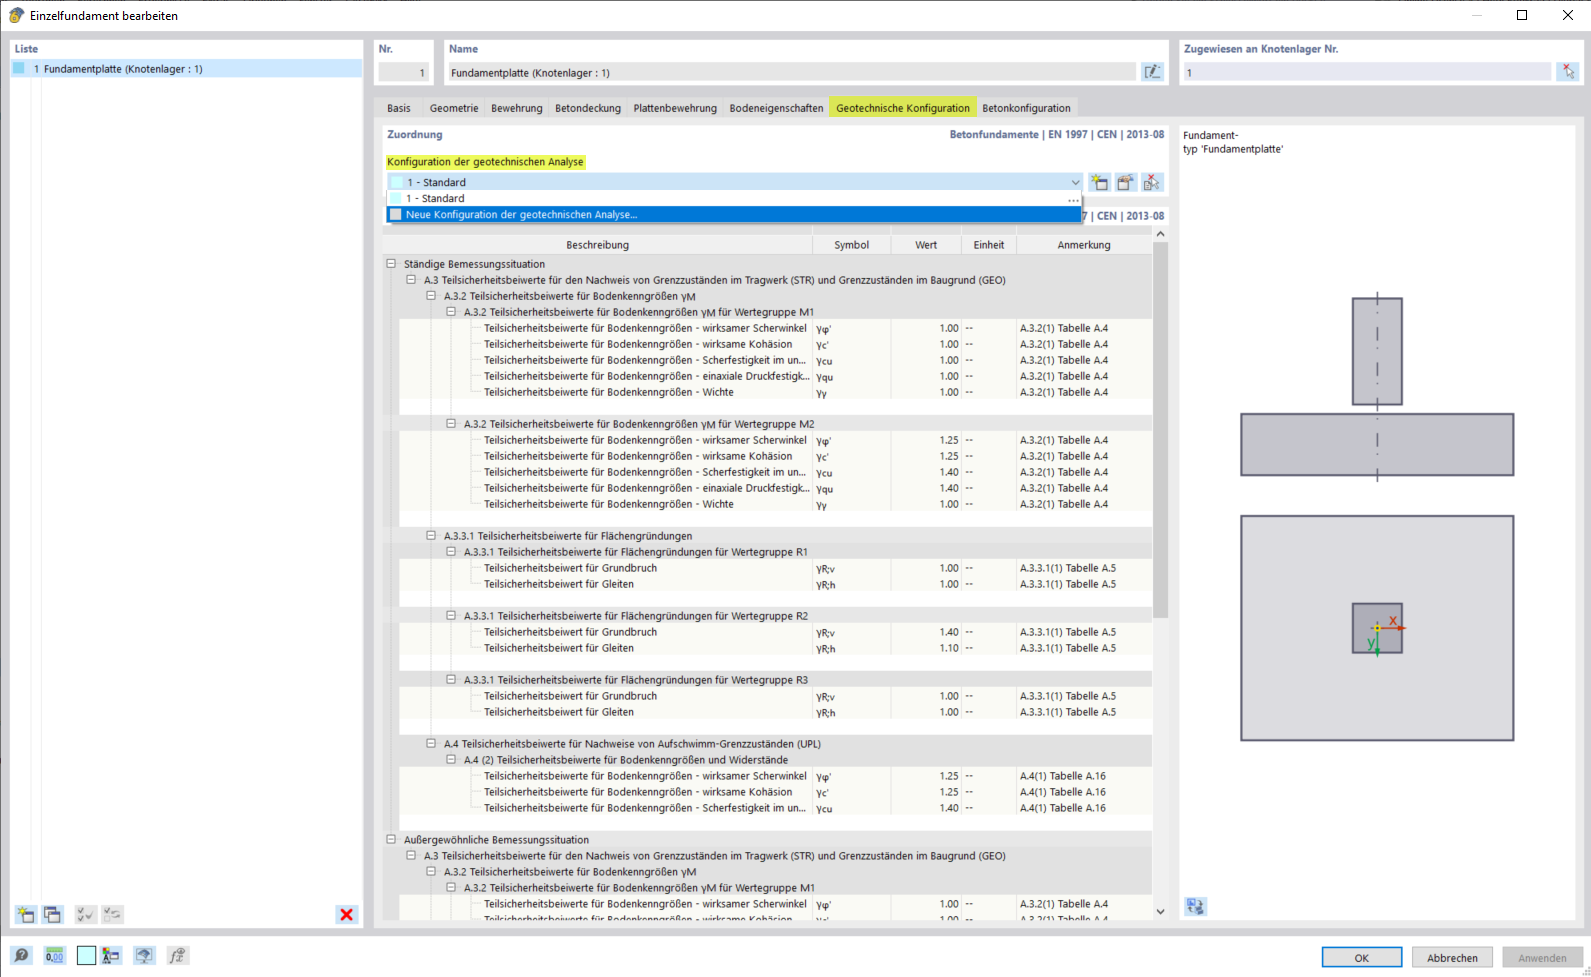Click the Nr. field showing 1
The image size is (1591, 977).
tap(403, 72)
